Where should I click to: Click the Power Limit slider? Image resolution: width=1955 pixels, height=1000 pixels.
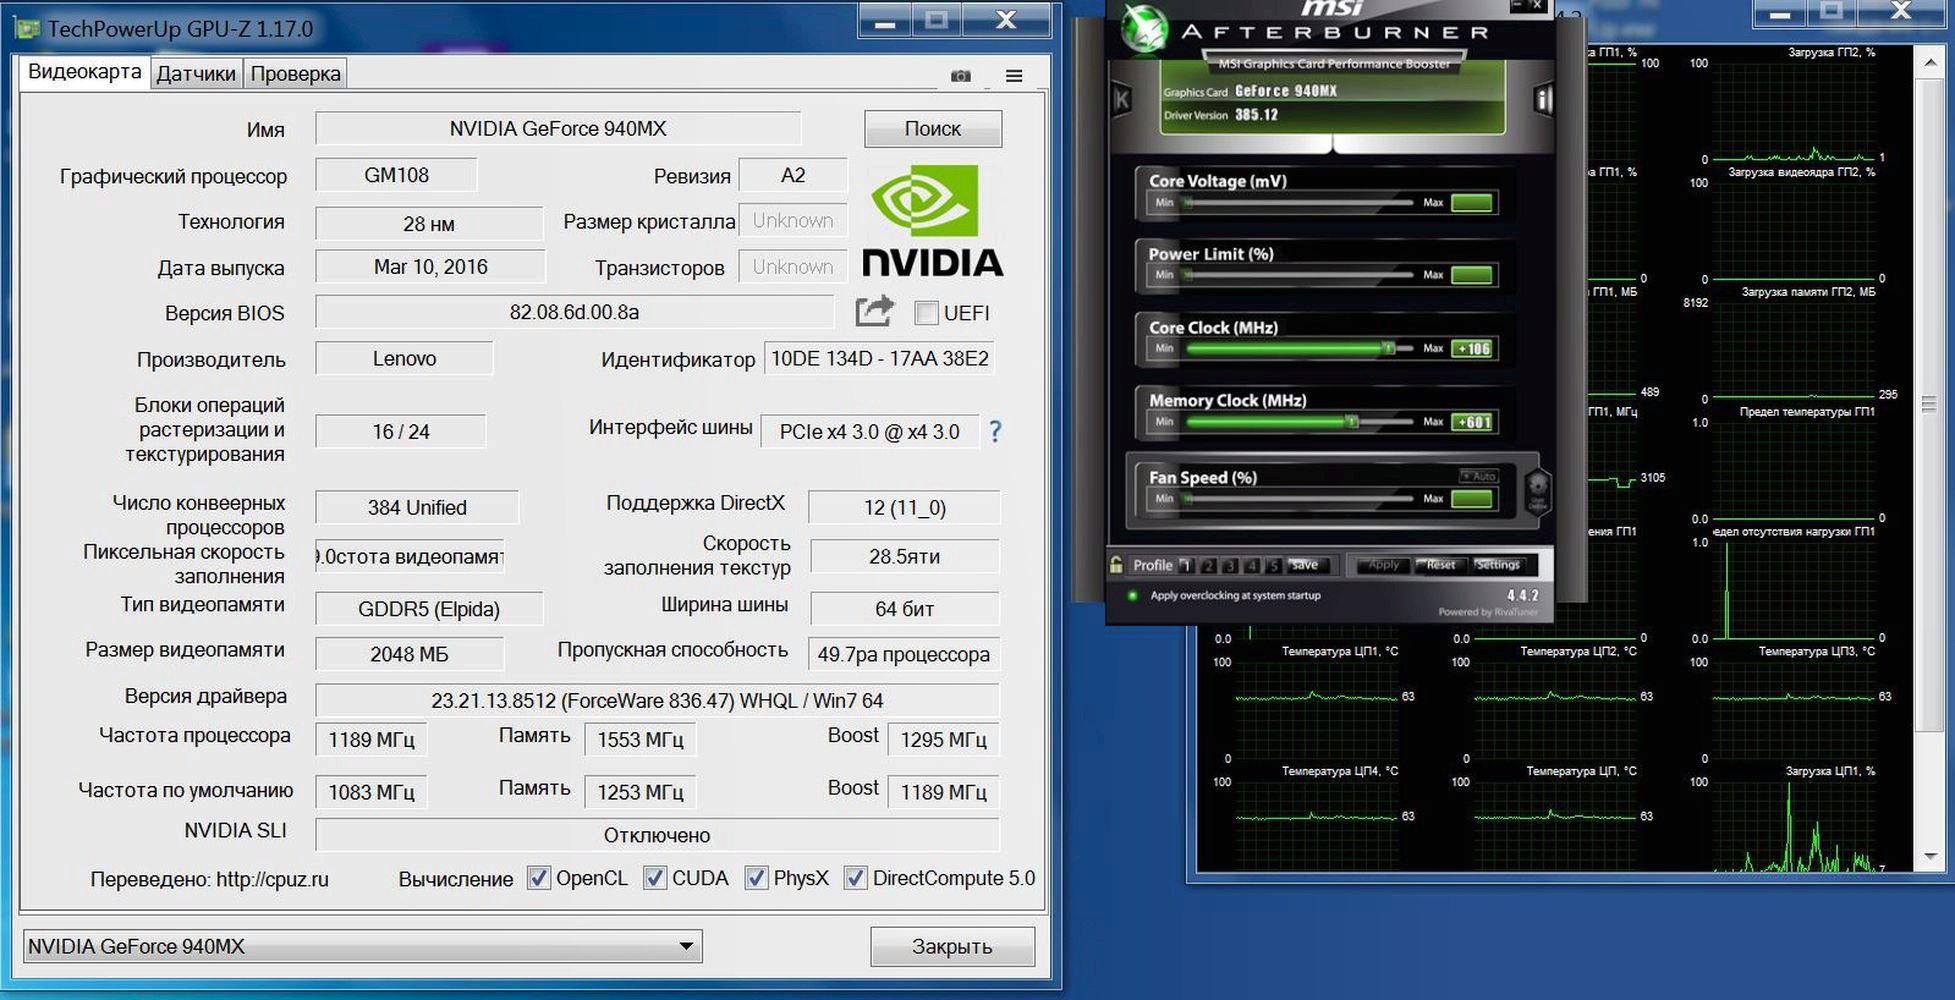pyautogui.click(x=1299, y=275)
